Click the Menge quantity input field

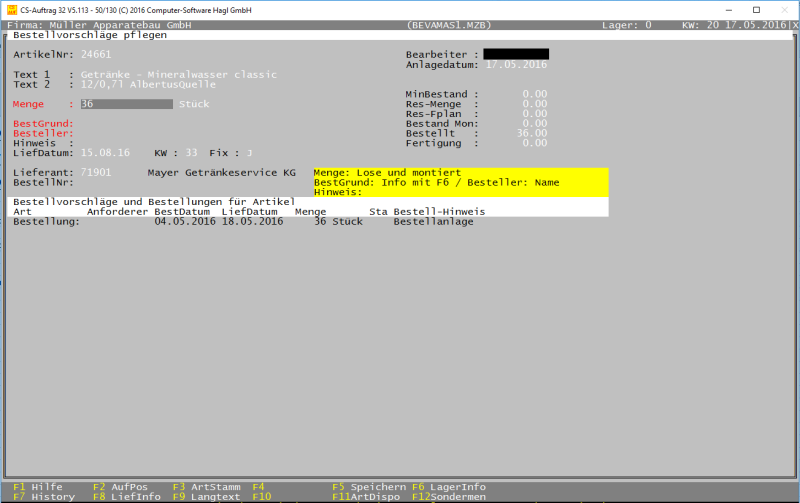(126, 104)
